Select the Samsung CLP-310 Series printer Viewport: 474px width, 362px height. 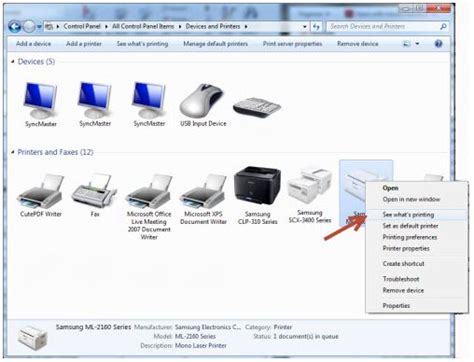[257, 195]
